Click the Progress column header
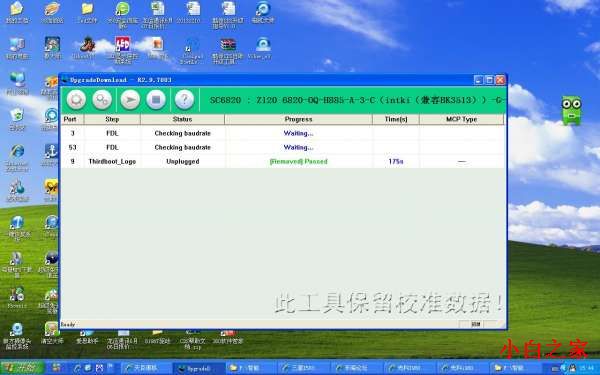600x375 pixels. tap(298, 119)
